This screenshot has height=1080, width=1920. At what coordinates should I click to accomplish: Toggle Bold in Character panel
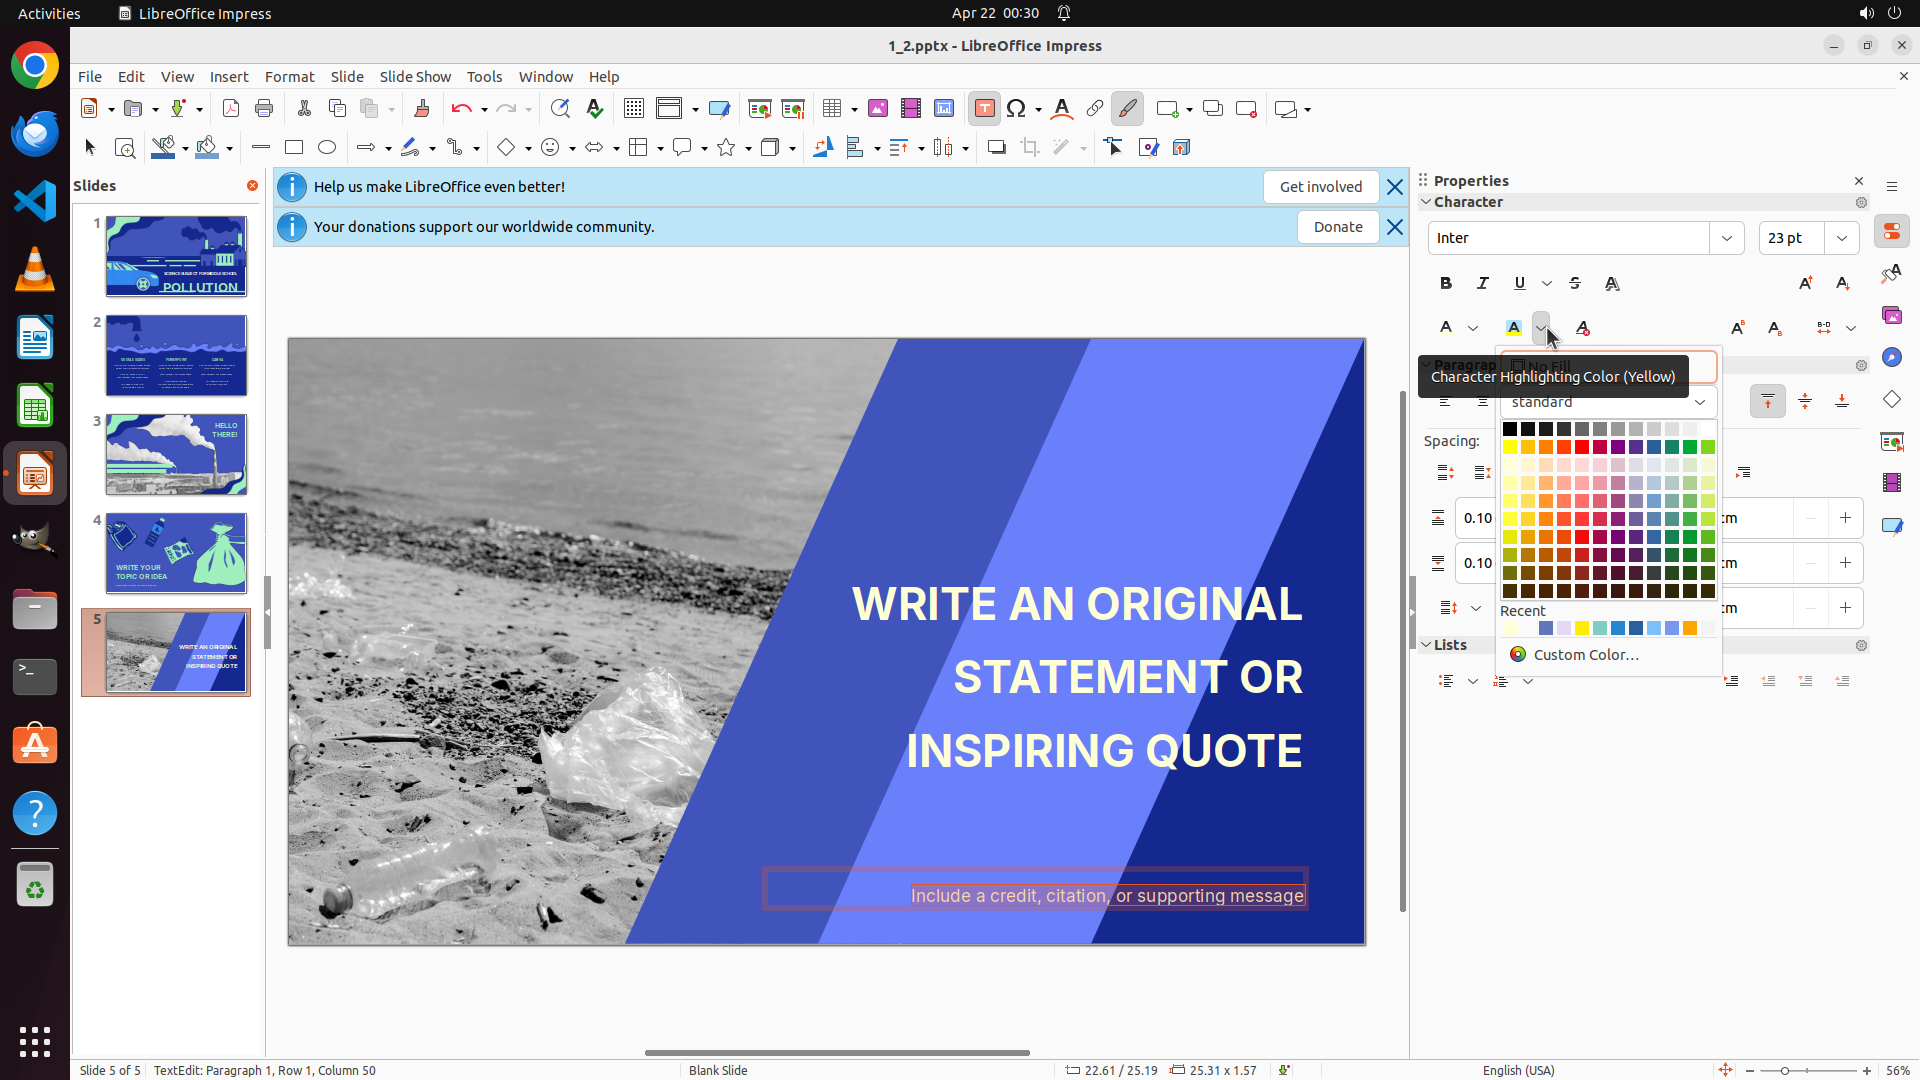click(1446, 283)
